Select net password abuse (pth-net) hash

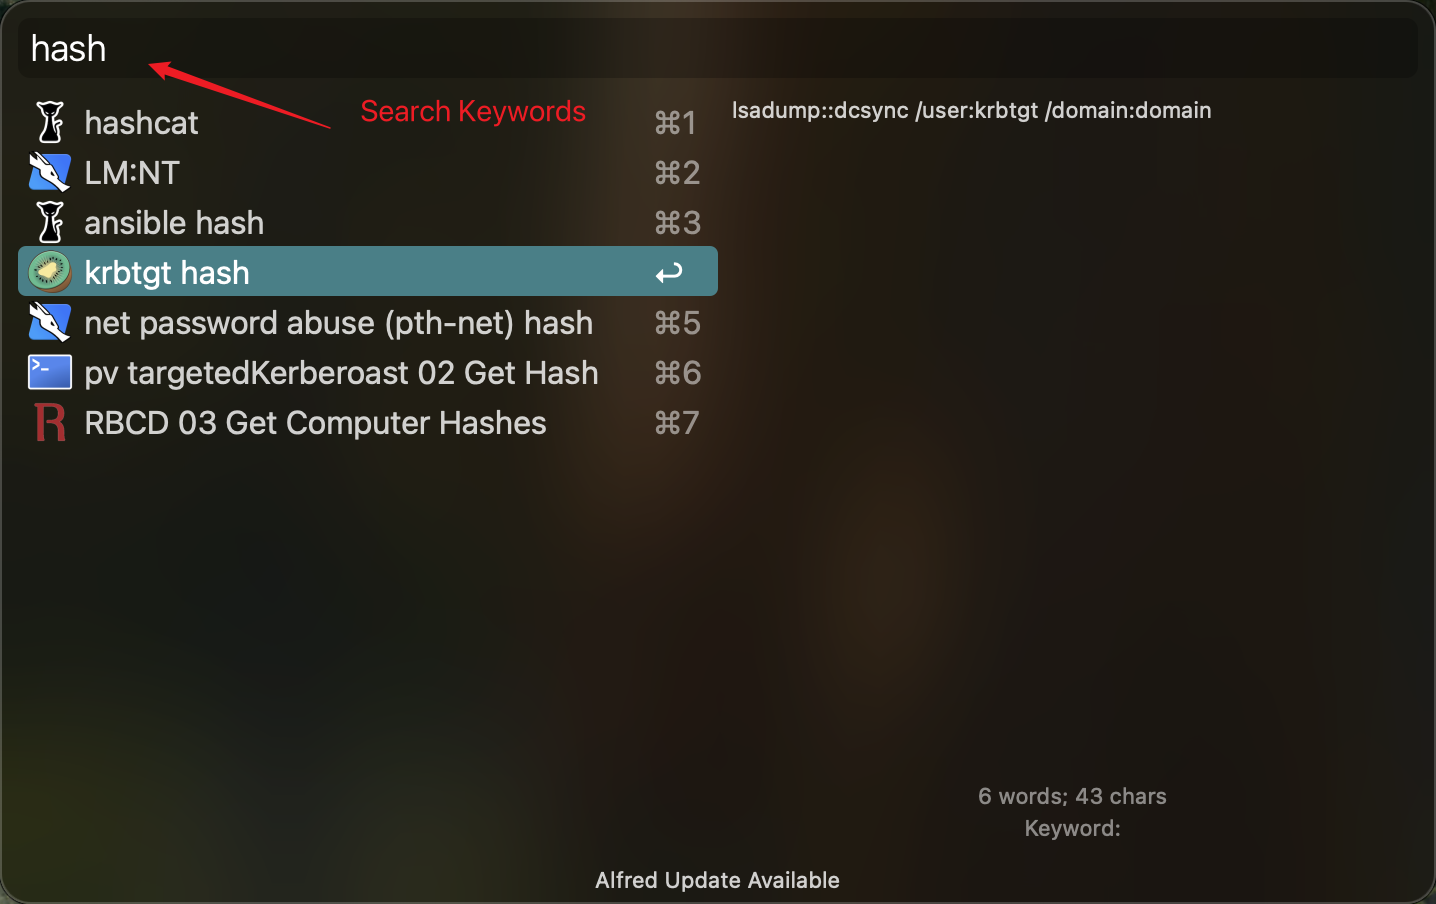click(x=368, y=322)
